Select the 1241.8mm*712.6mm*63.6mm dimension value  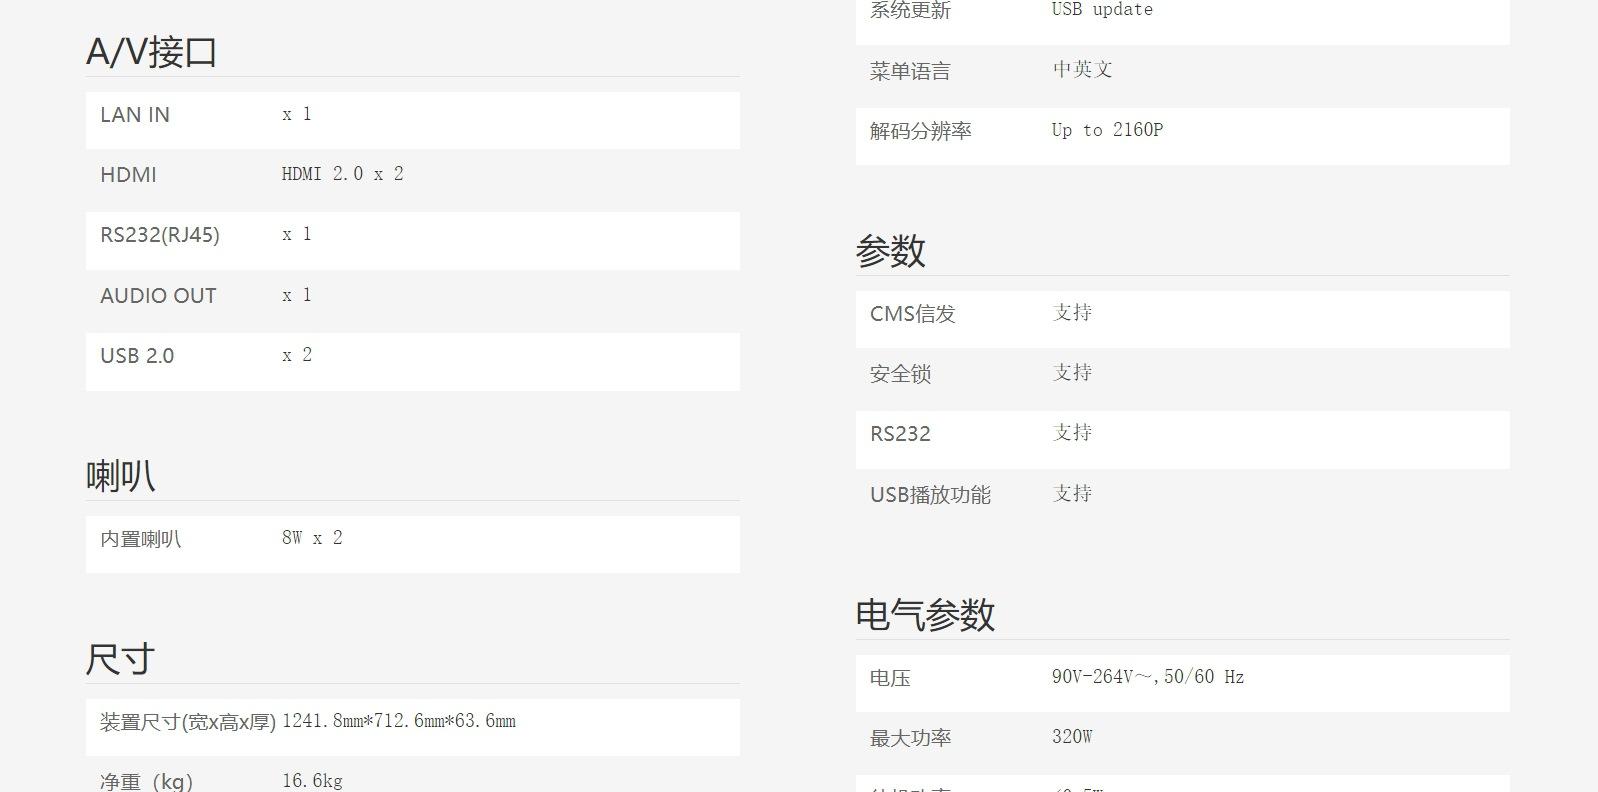point(398,721)
